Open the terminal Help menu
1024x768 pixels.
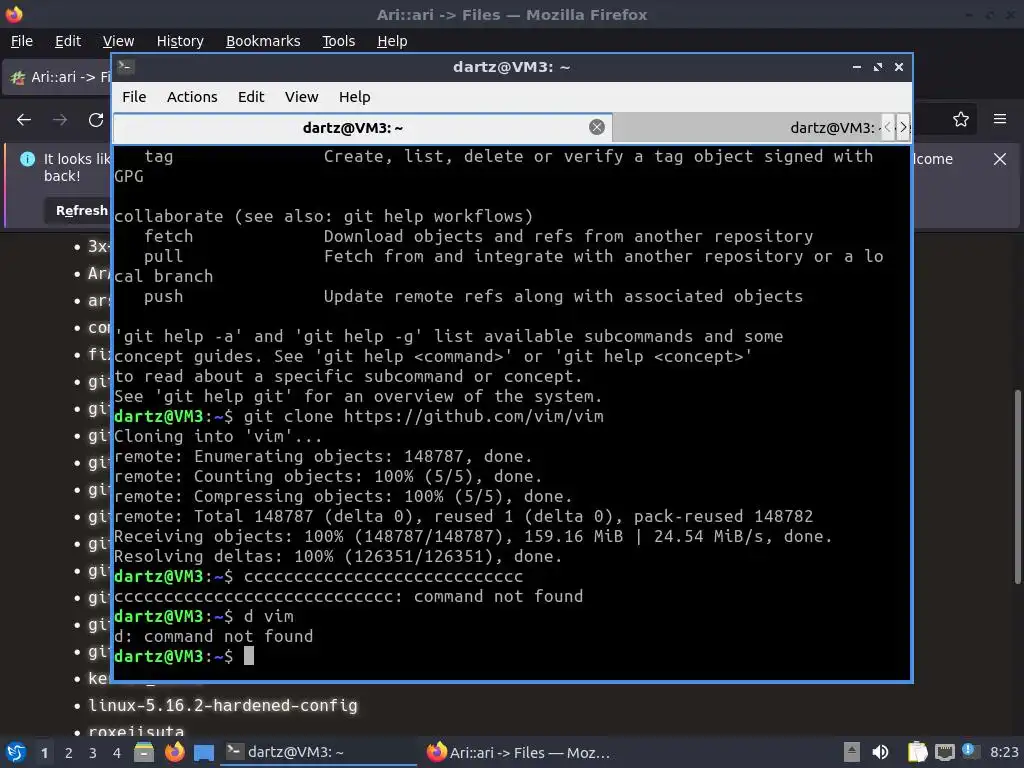355,97
